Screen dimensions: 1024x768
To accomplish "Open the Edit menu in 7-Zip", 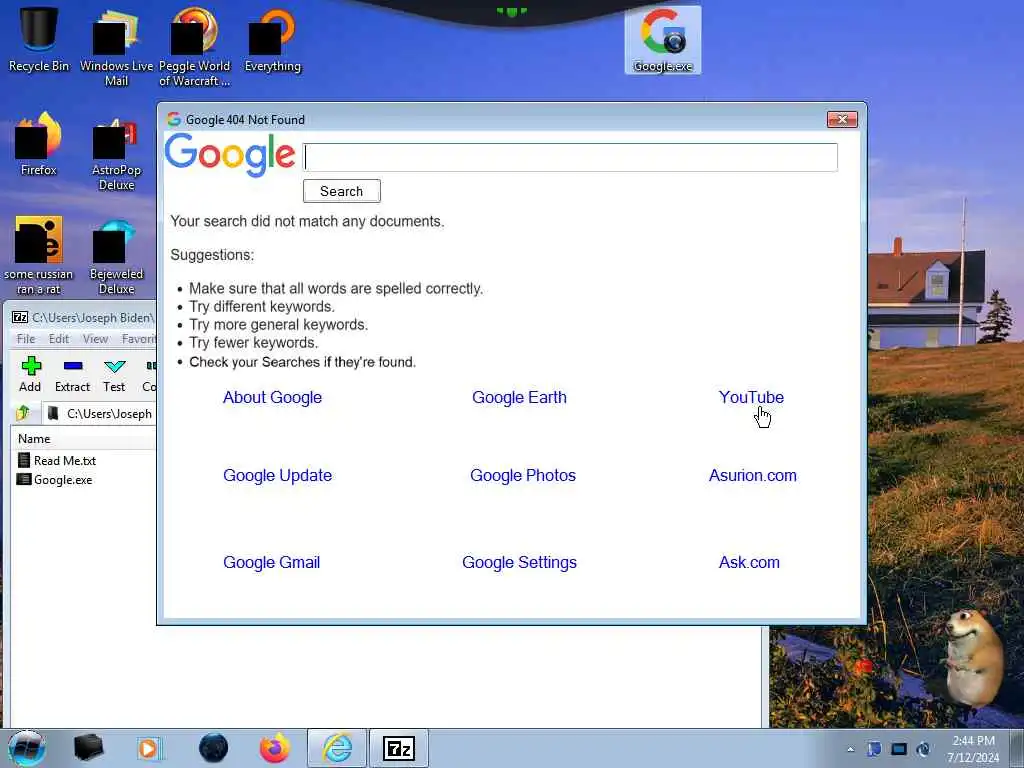I will pyautogui.click(x=59, y=338).
